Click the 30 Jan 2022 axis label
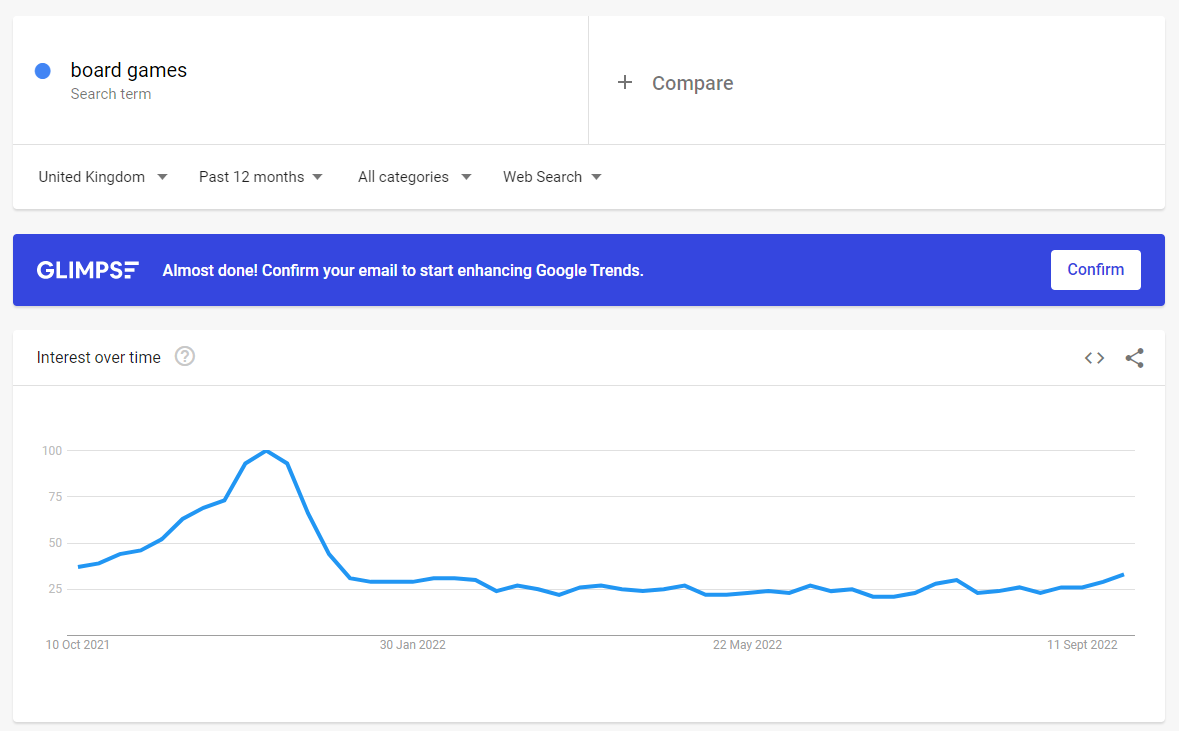 pyautogui.click(x=412, y=645)
